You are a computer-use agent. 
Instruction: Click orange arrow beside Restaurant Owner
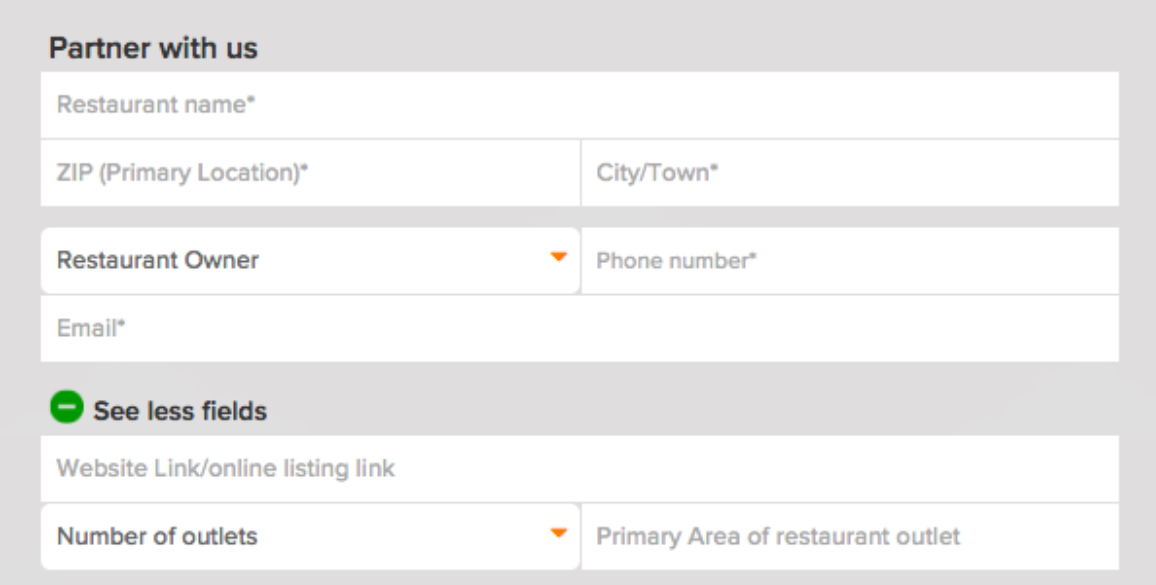tap(559, 257)
